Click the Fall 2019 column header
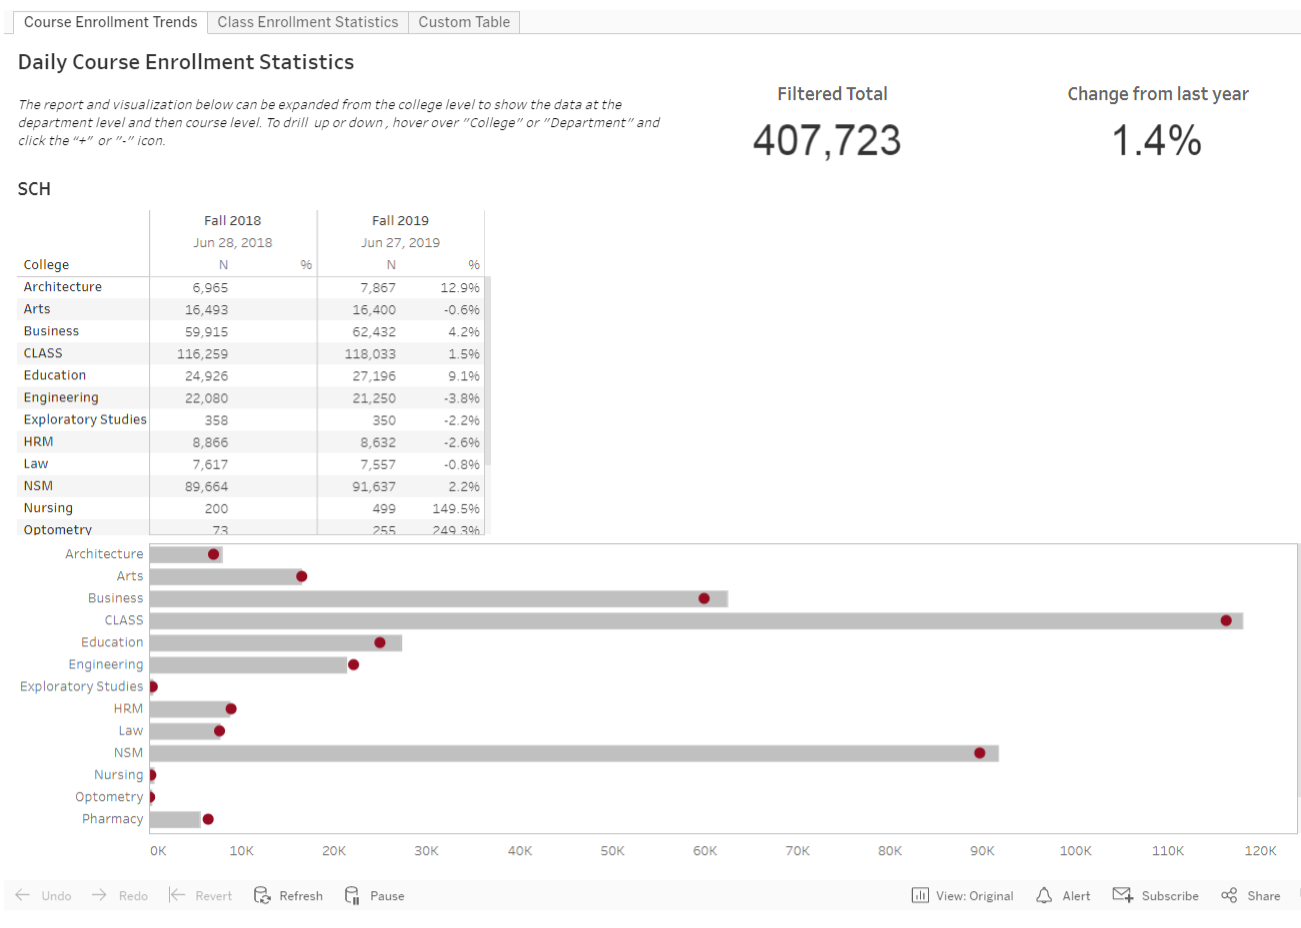1301x928 pixels. click(400, 221)
